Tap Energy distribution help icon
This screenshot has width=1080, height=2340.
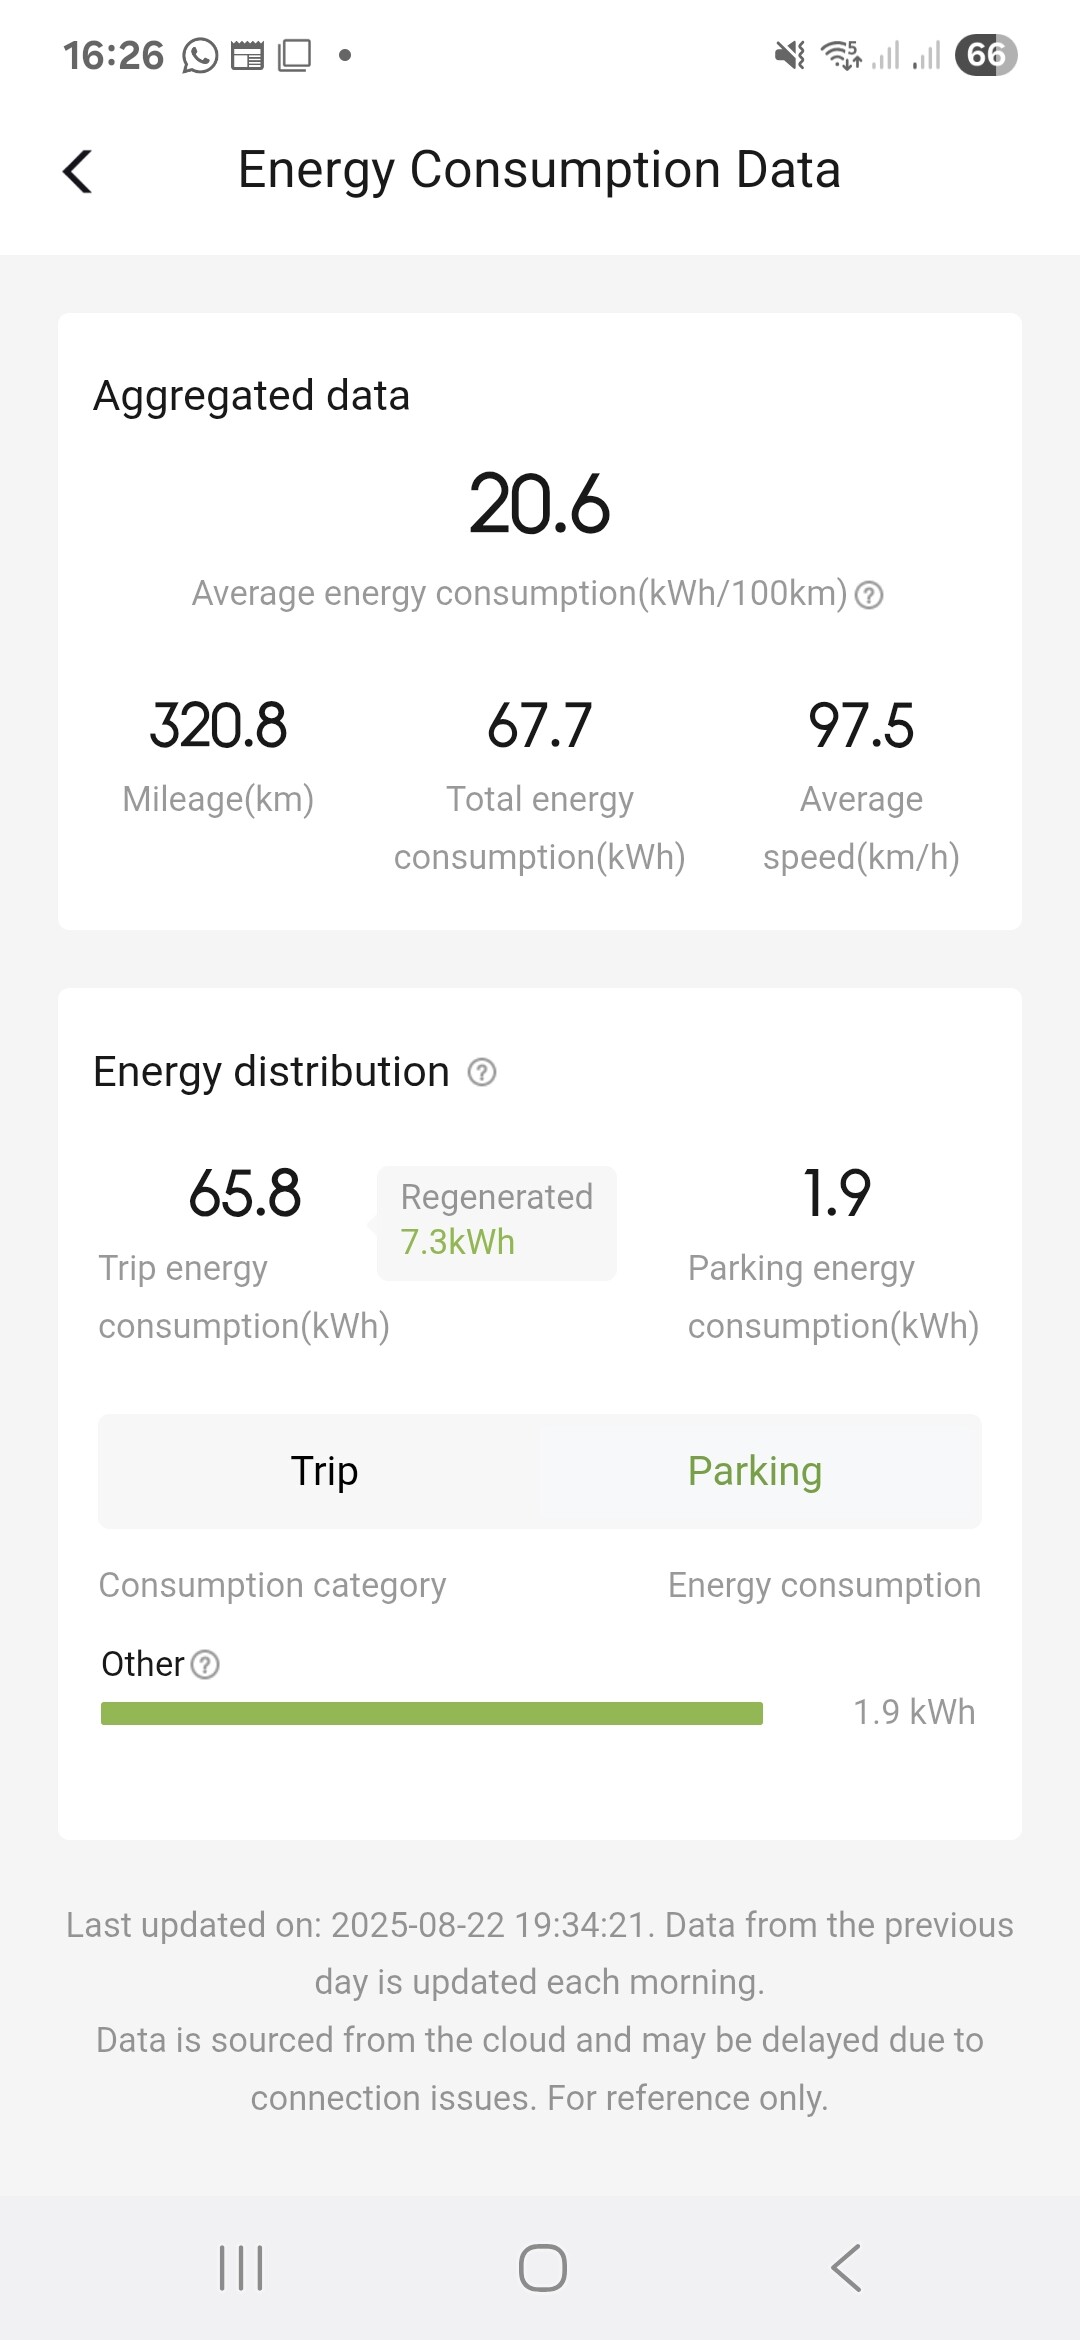[x=482, y=1072]
